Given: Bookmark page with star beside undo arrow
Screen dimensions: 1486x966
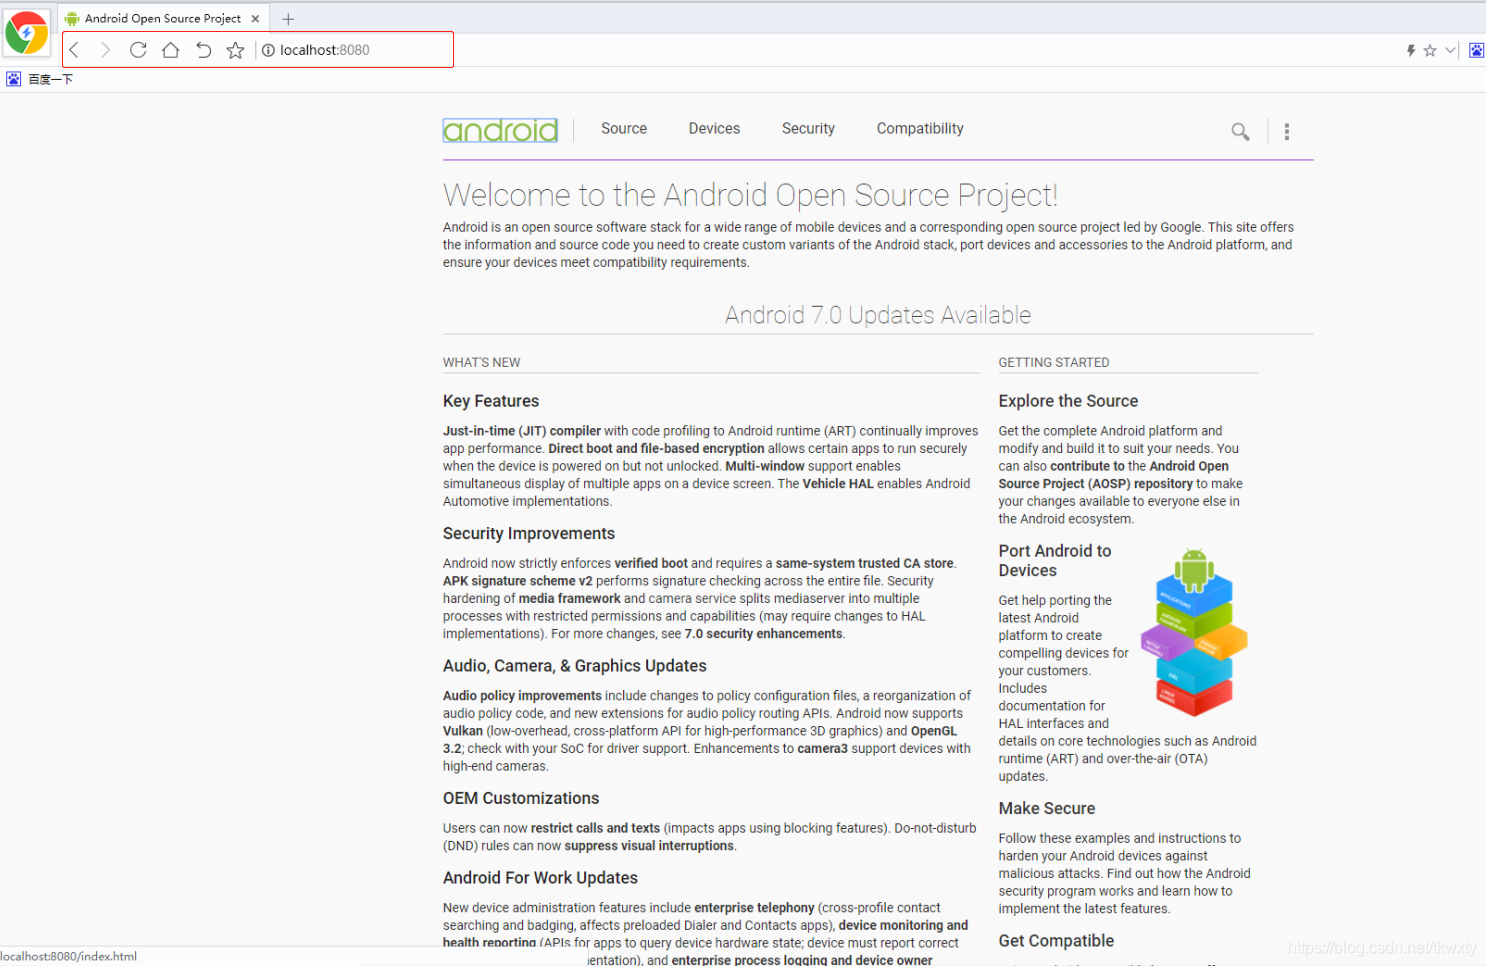Looking at the screenshot, I should coord(235,50).
